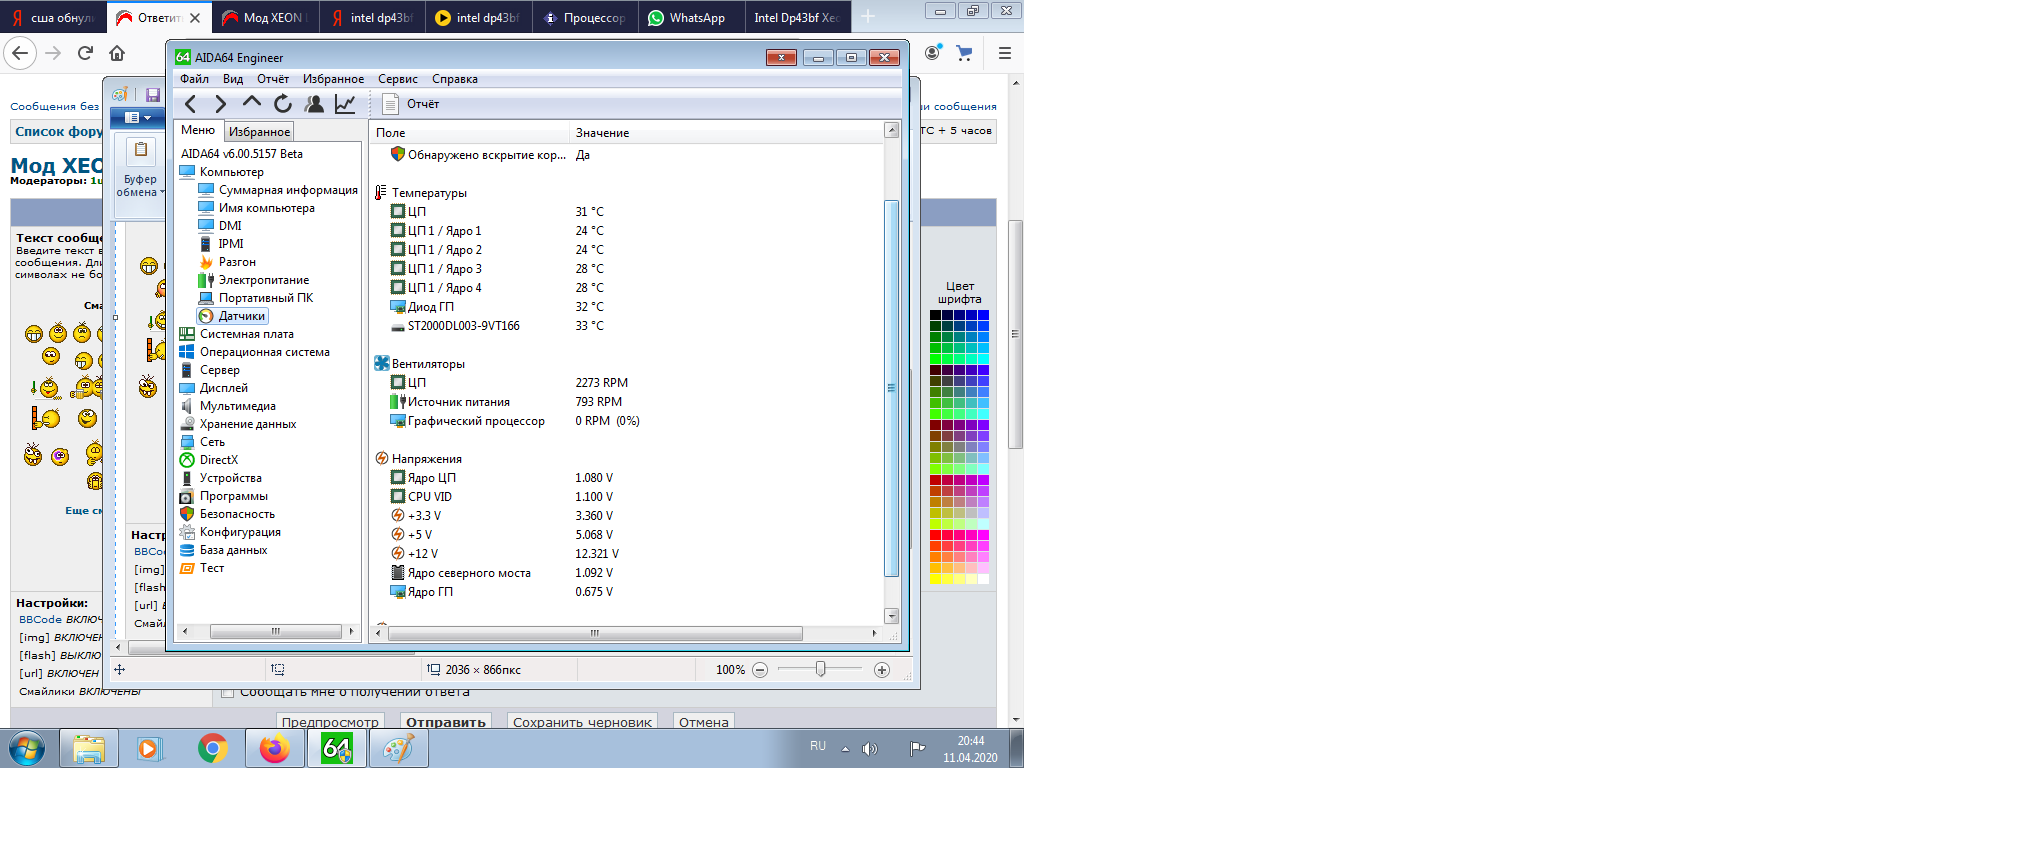Screen dimensions: 2036x866
Task: Click Paint zoom in plus button
Action: [882, 670]
